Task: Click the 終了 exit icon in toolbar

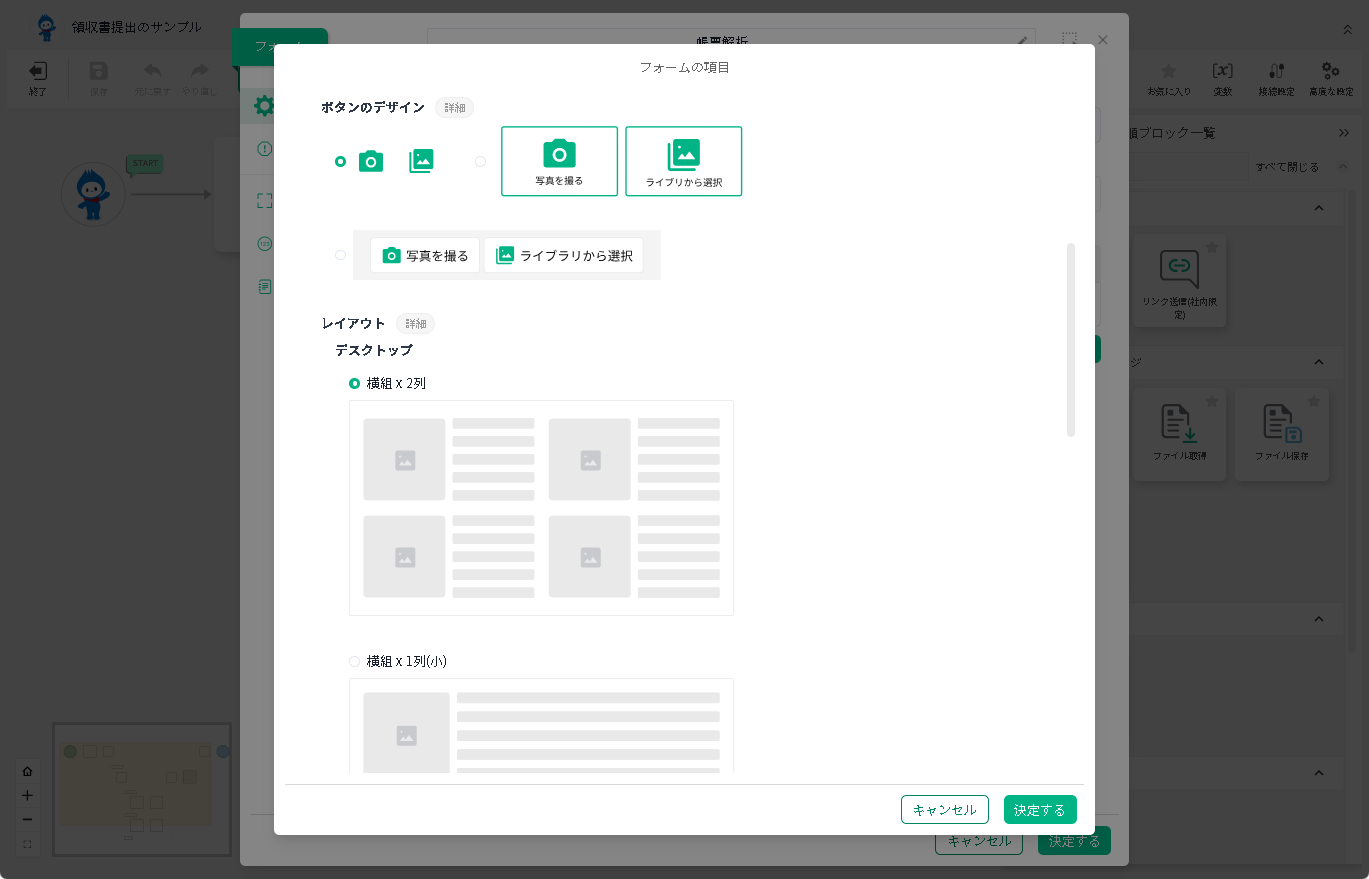Action: (38, 78)
